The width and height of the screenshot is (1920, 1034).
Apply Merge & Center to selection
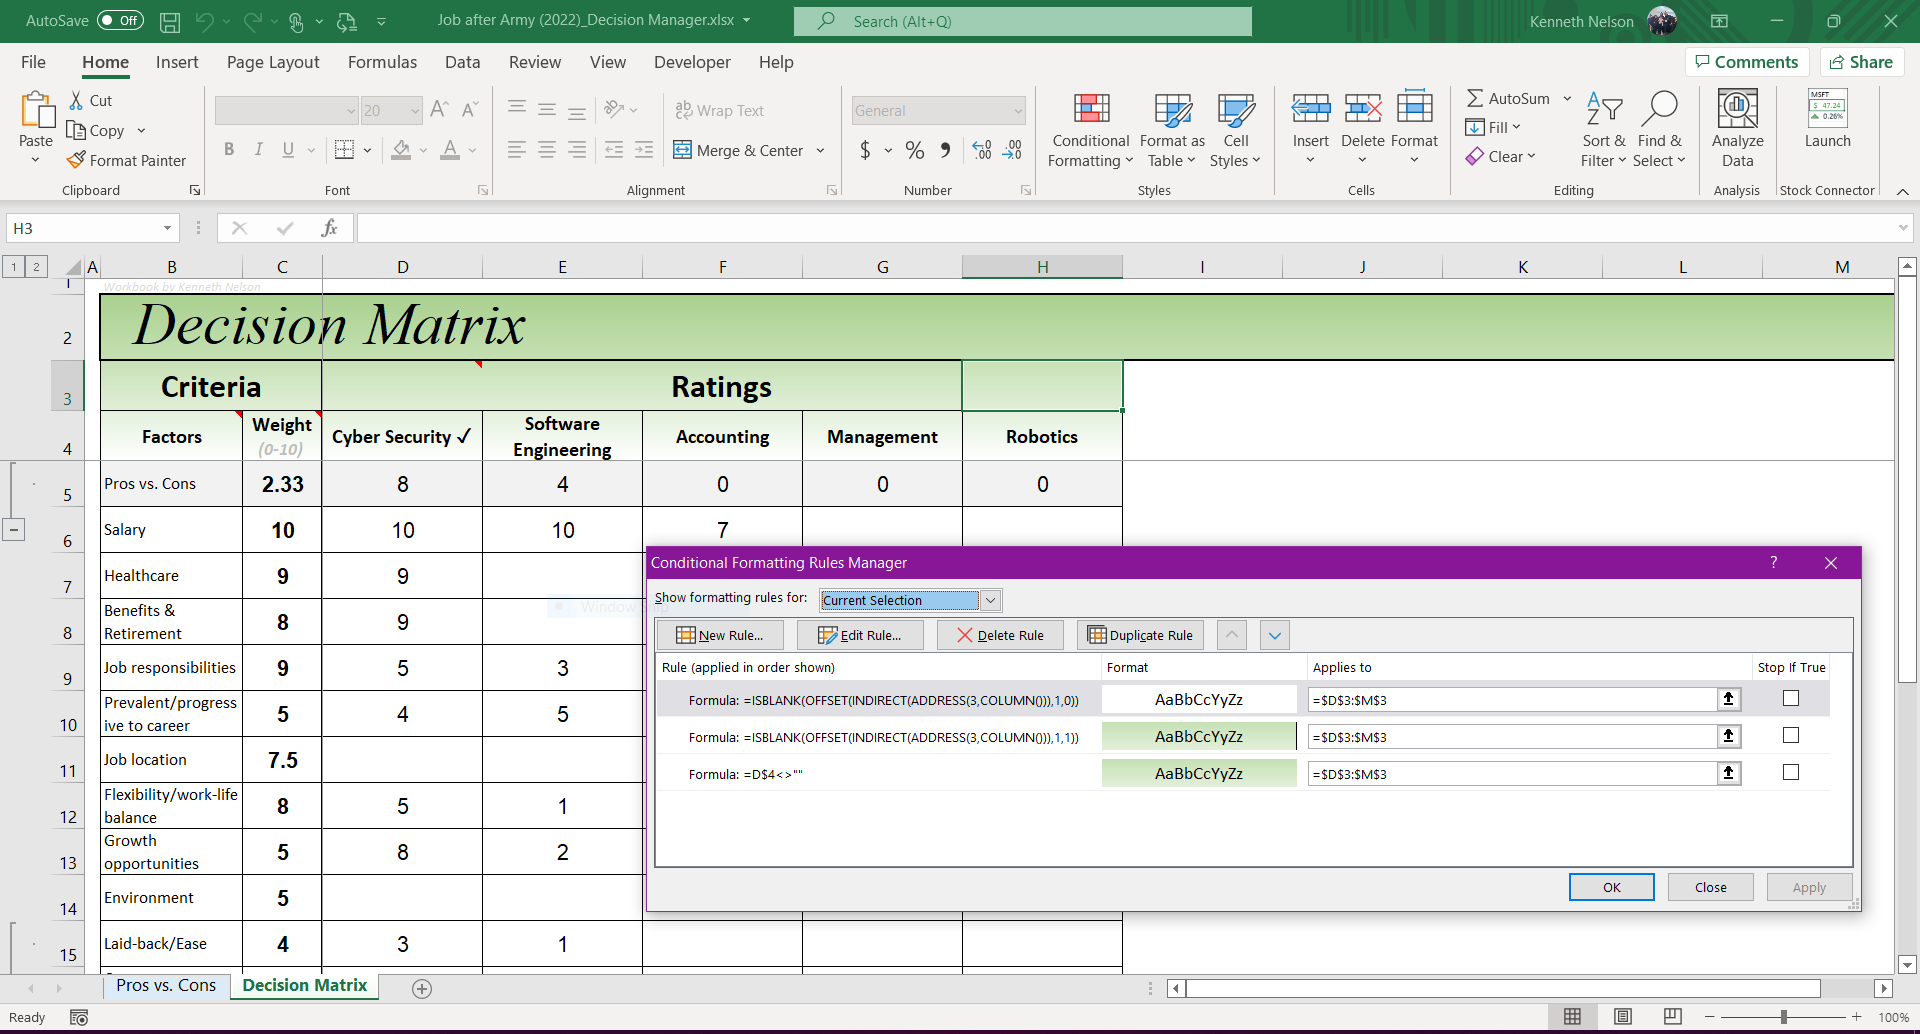point(740,150)
